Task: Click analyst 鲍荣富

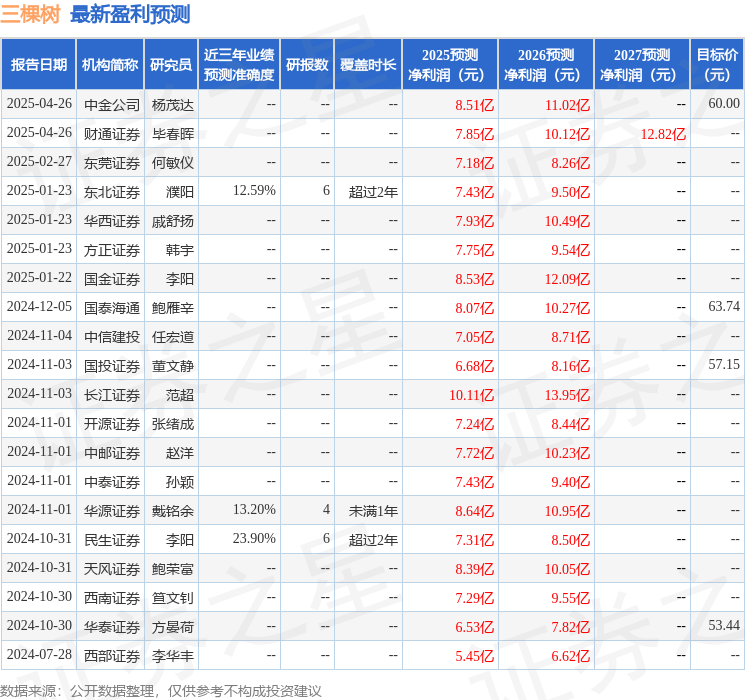Action: point(173,569)
